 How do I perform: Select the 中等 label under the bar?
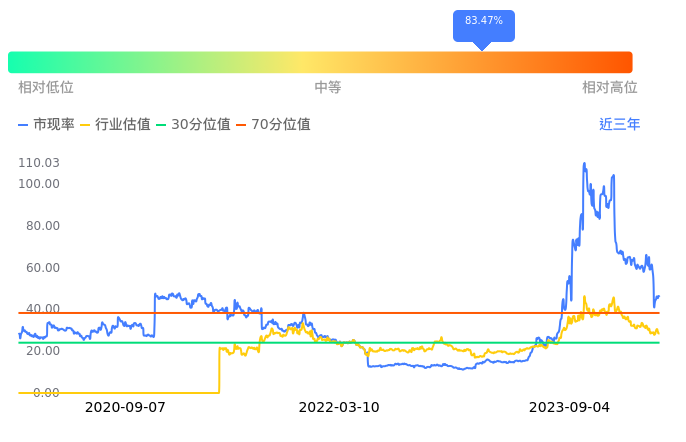click(x=328, y=88)
